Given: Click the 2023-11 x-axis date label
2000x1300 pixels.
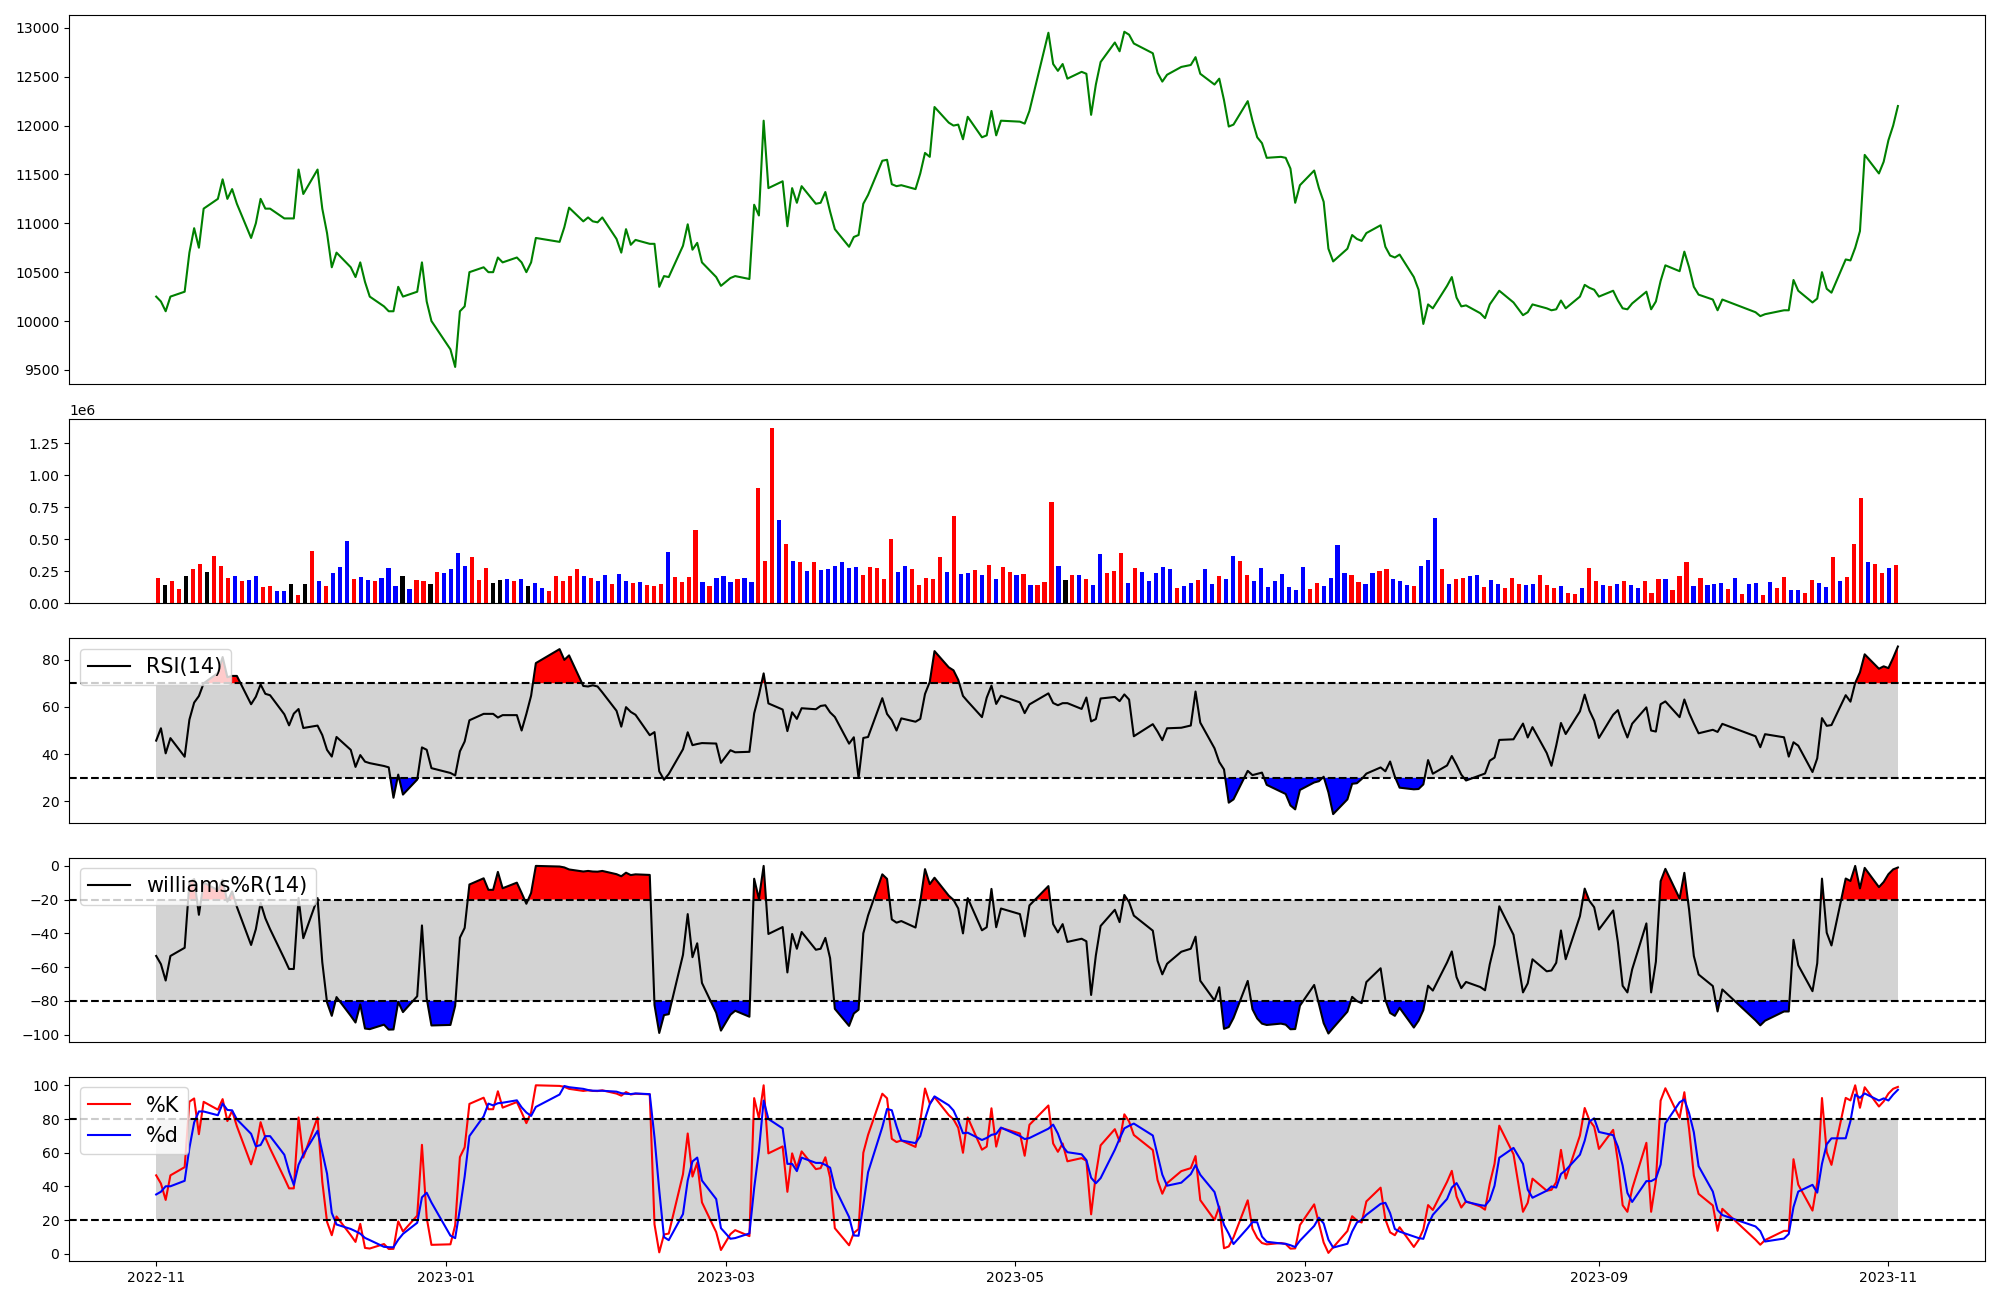Looking at the screenshot, I should [1888, 1277].
